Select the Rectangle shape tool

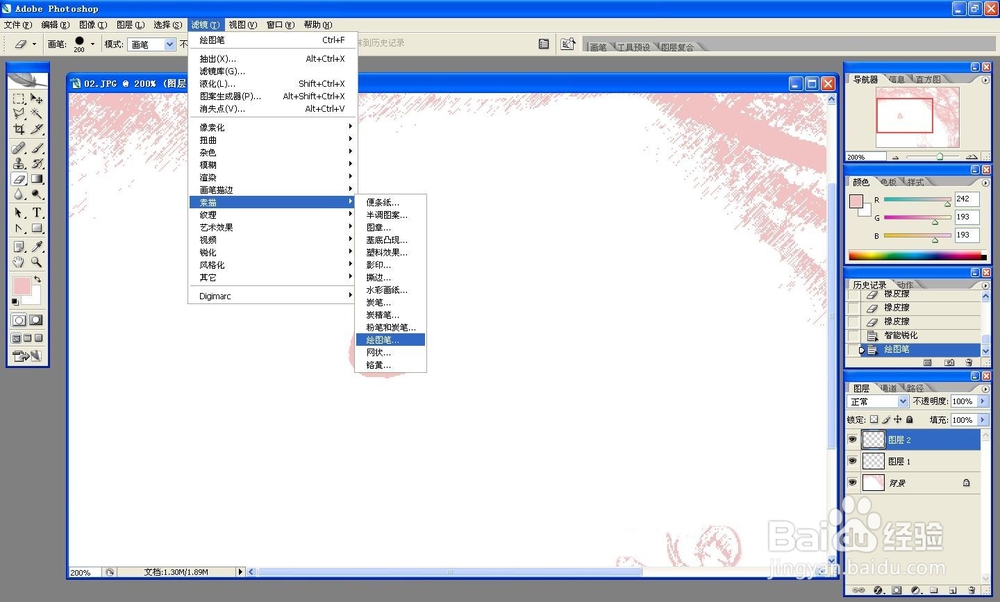pyautogui.click(x=36, y=228)
